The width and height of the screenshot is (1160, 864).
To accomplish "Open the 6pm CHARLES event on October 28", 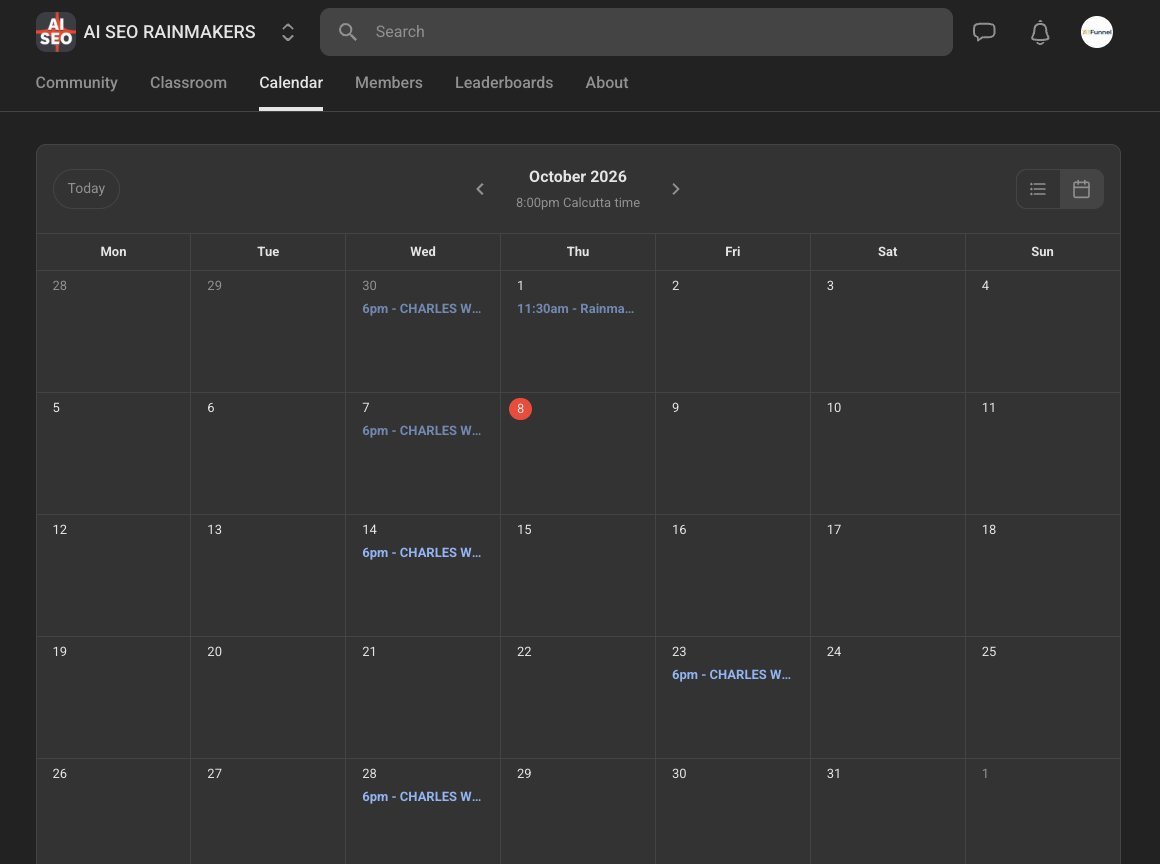I will 422,797.
